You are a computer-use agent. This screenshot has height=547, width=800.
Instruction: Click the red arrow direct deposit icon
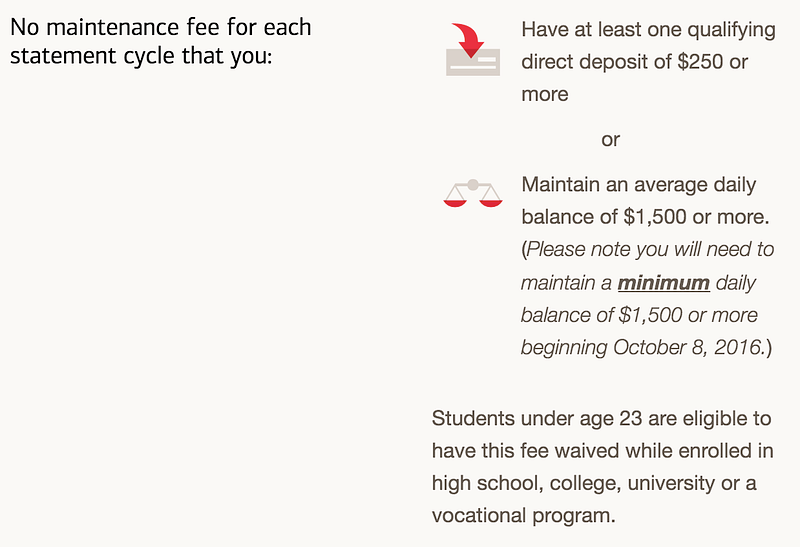(473, 49)
